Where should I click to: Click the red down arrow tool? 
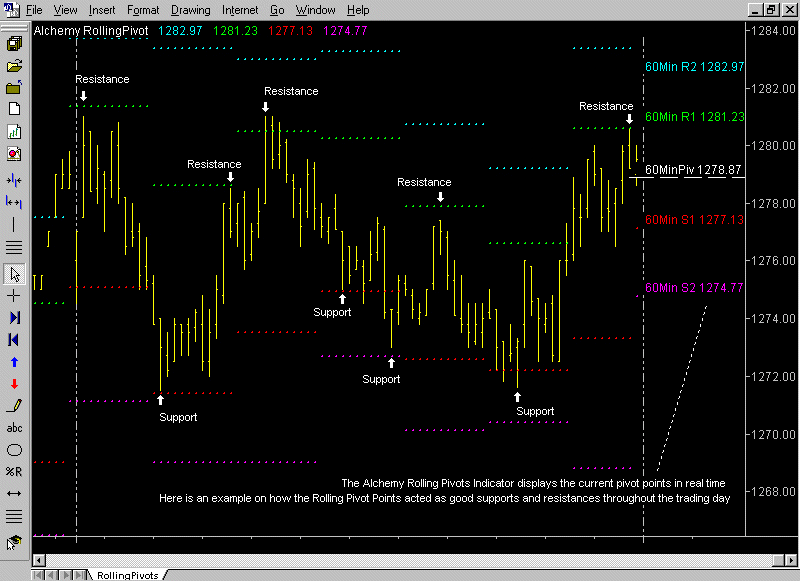[14, 384]
